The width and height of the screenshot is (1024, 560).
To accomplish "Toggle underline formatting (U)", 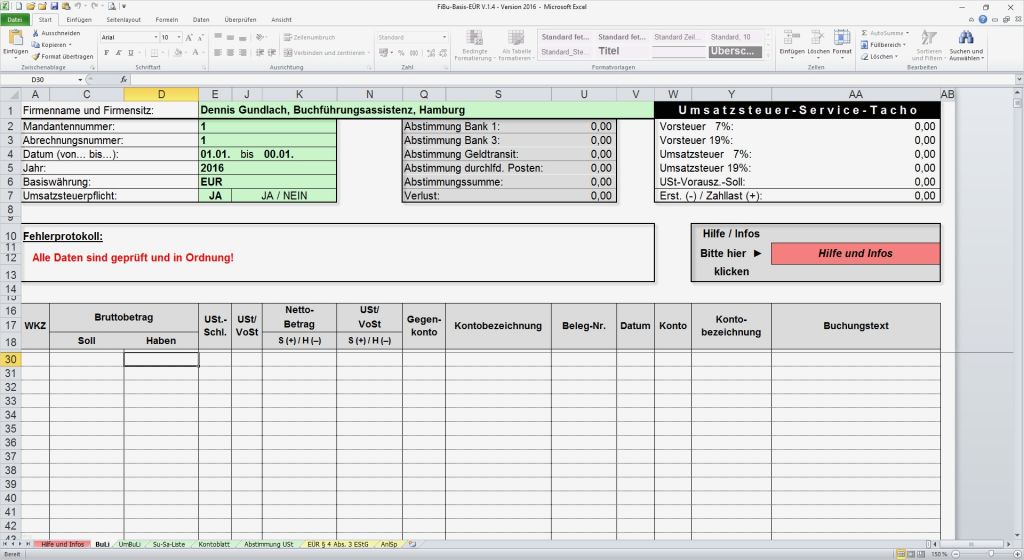I will 131,53.
